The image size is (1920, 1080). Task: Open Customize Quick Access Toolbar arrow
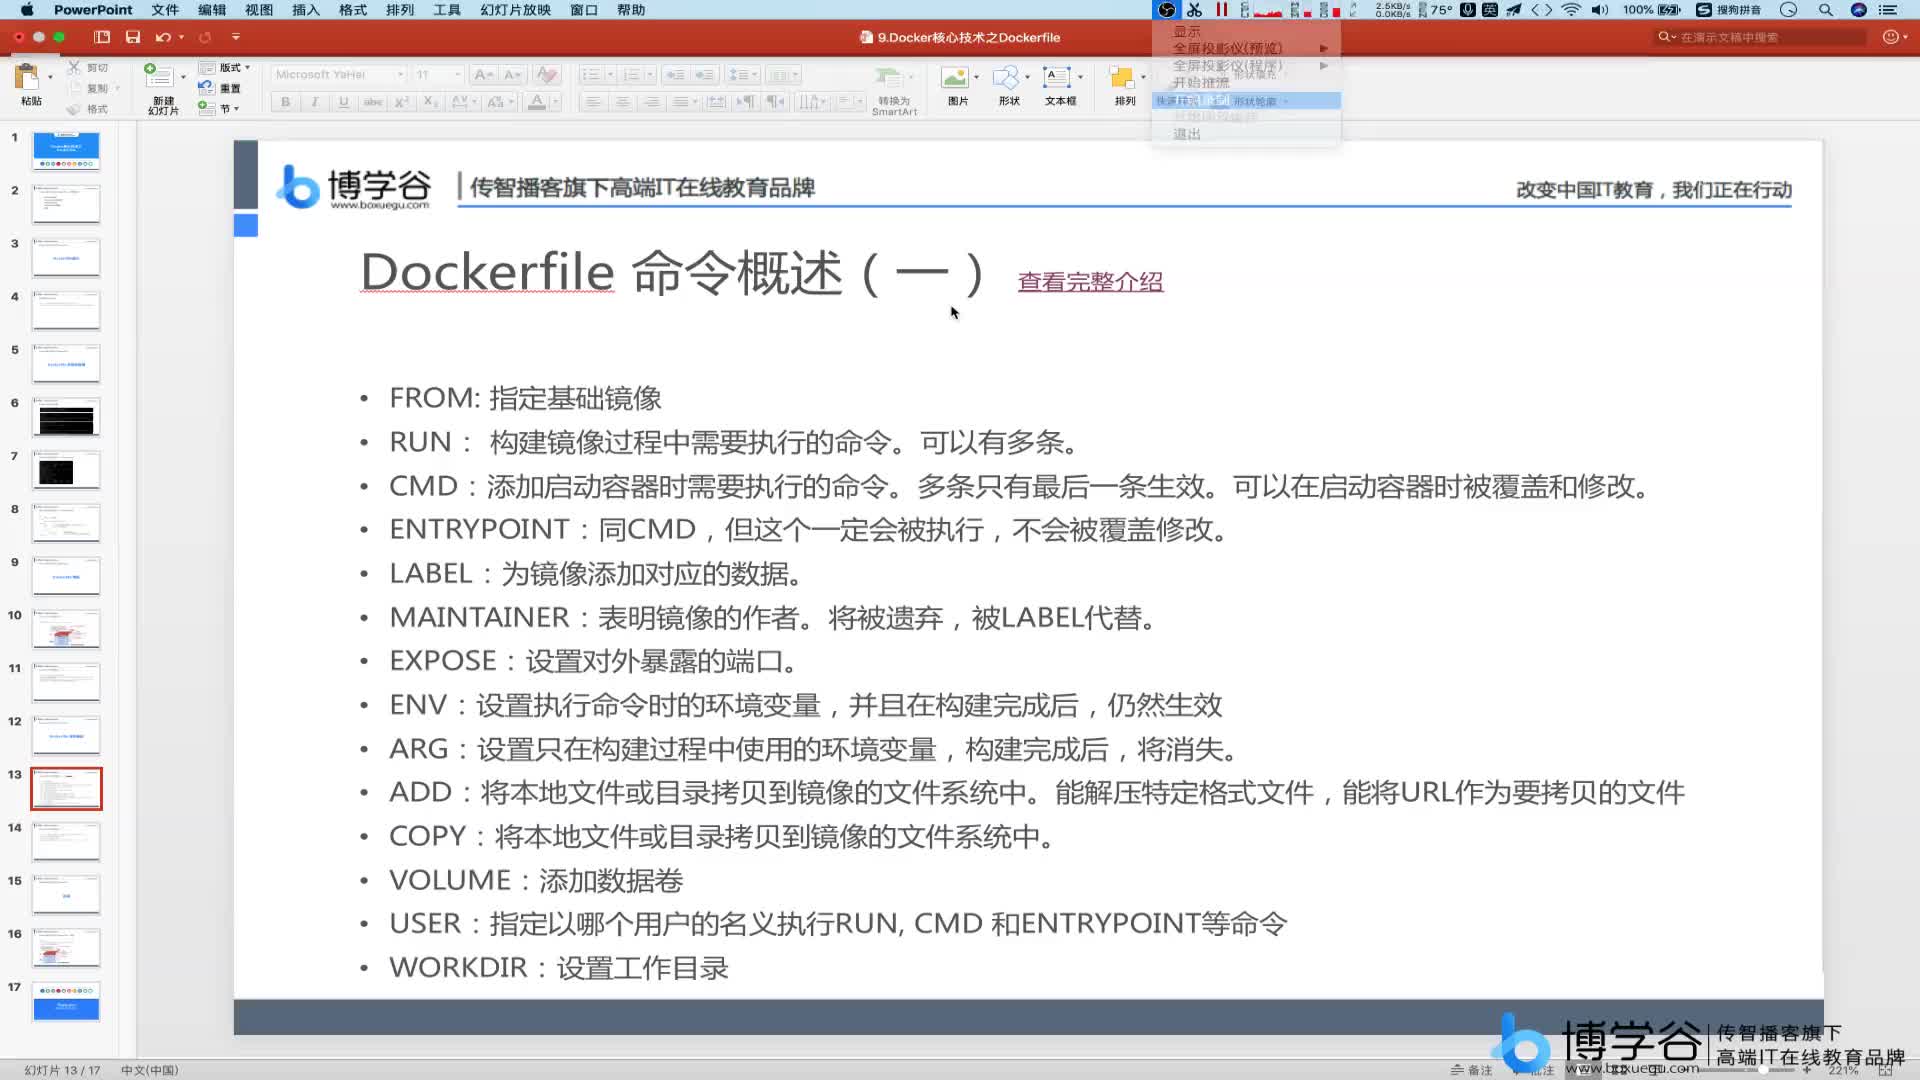[x=236, y=37]
